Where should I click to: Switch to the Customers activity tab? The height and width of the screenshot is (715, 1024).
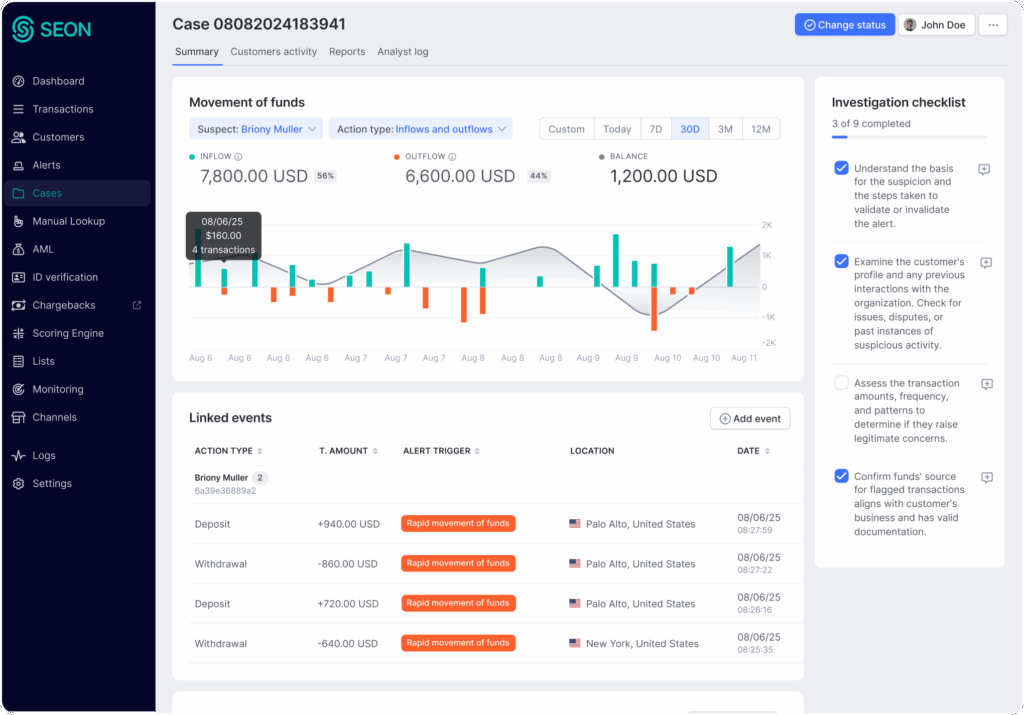point(273,52)
